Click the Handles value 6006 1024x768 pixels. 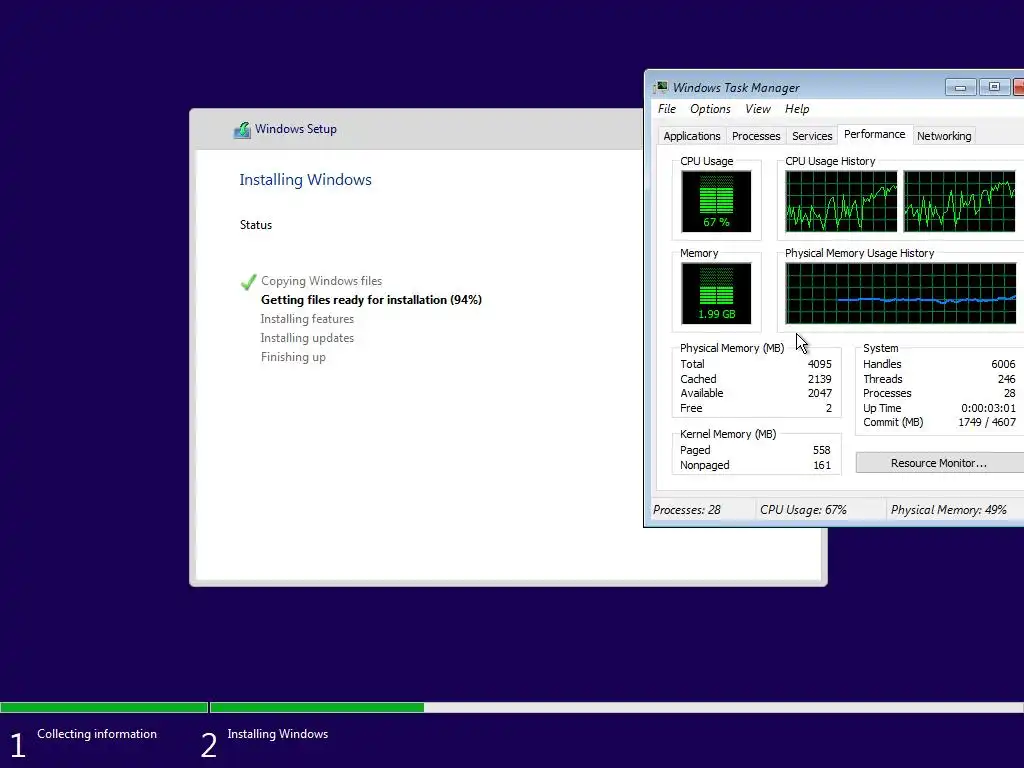[x=1003, y=364]
